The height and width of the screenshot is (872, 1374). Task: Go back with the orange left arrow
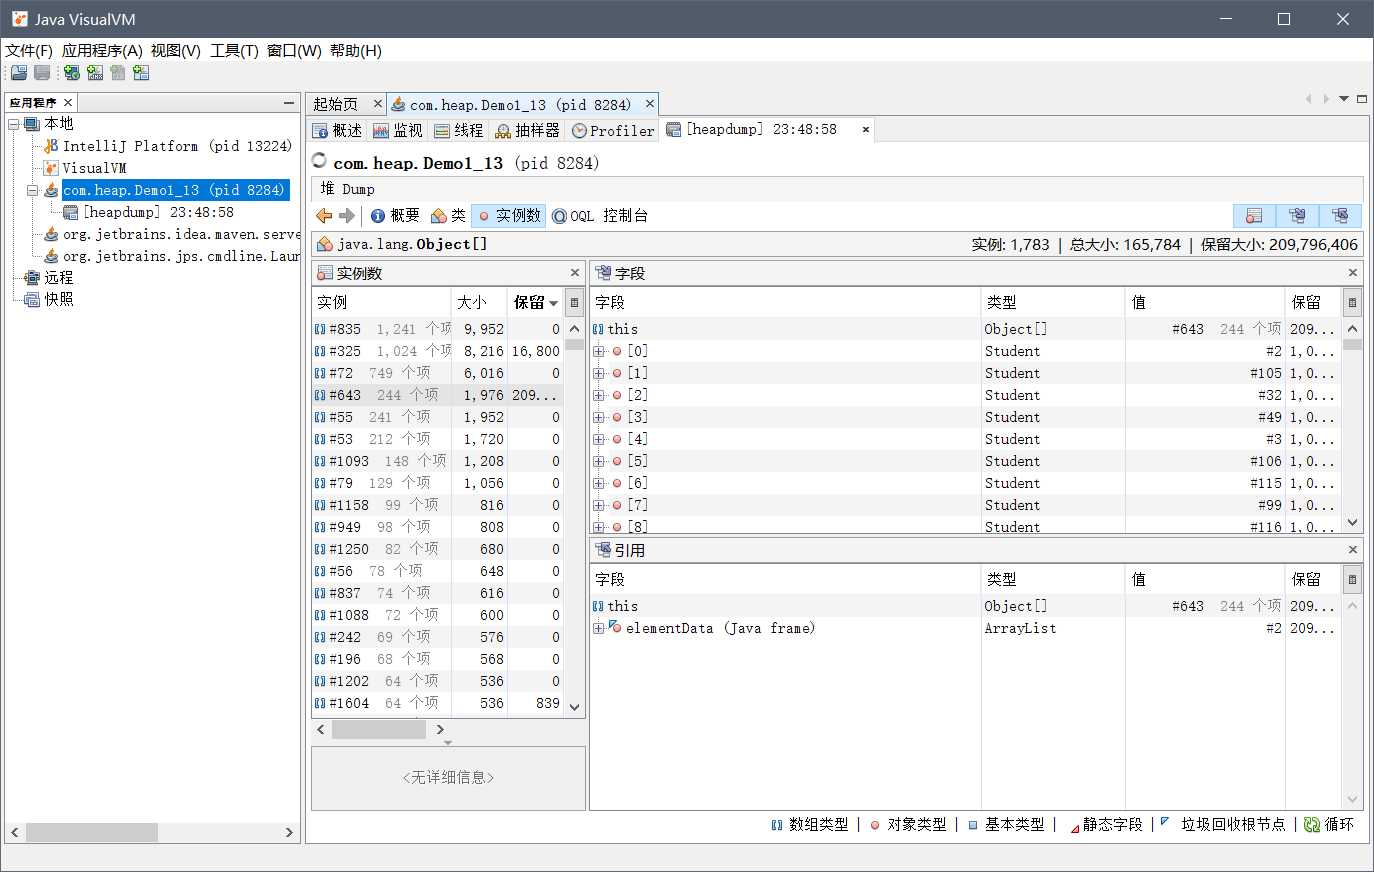point(324,215)
